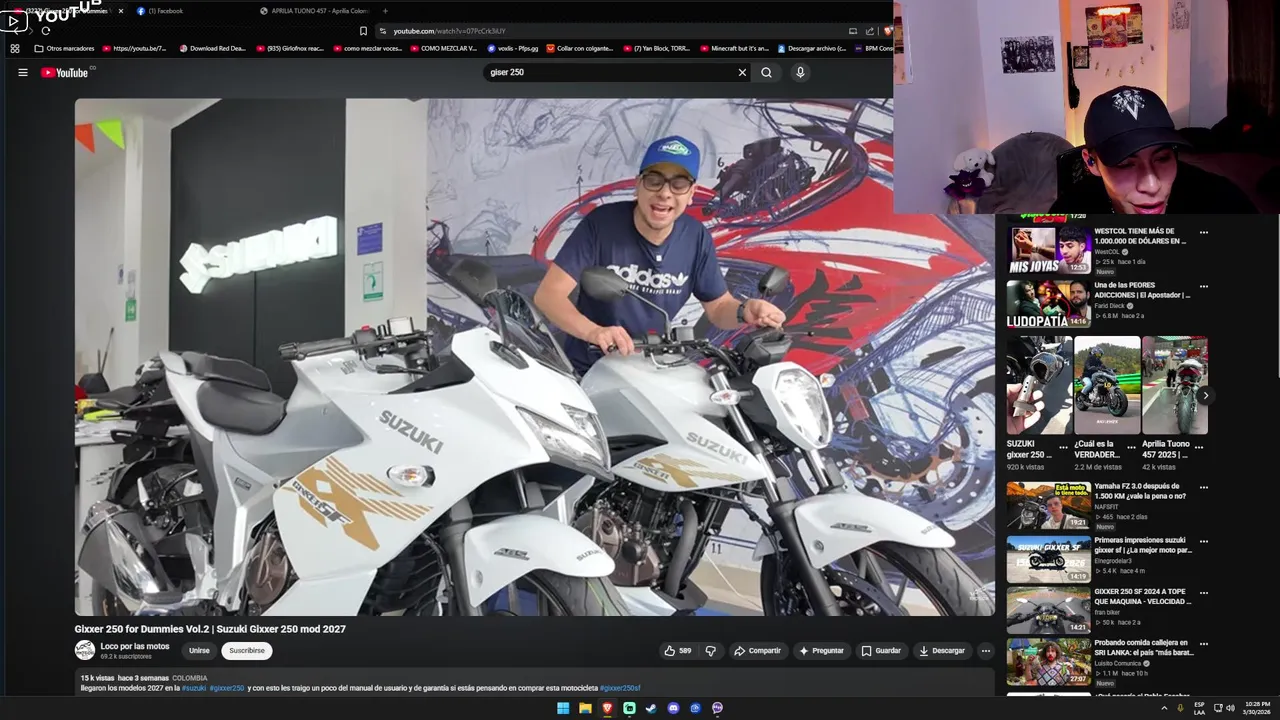Image resolution: width=1280 pixels, height=720 pixels.
Task: Open options for 'SUZUKI gixxer 250' short
Action: pos(1064,447)
